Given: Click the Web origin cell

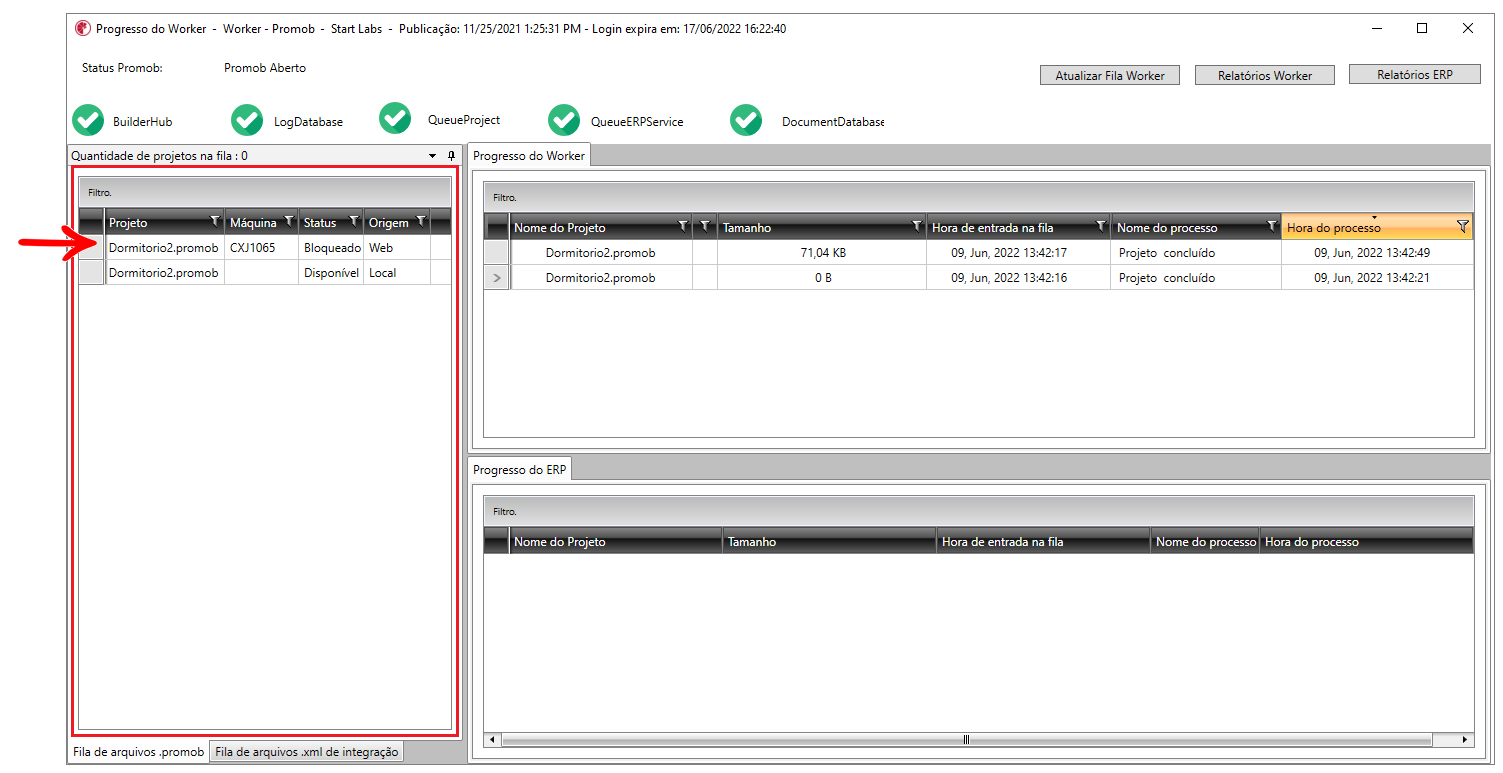Looking at the screenshot, I should (397, 247).
